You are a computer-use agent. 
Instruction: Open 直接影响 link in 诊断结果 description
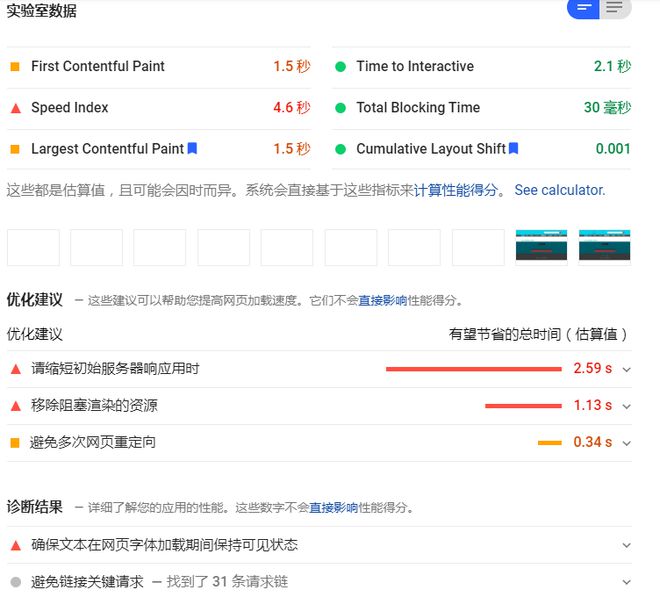pos(333,508)
